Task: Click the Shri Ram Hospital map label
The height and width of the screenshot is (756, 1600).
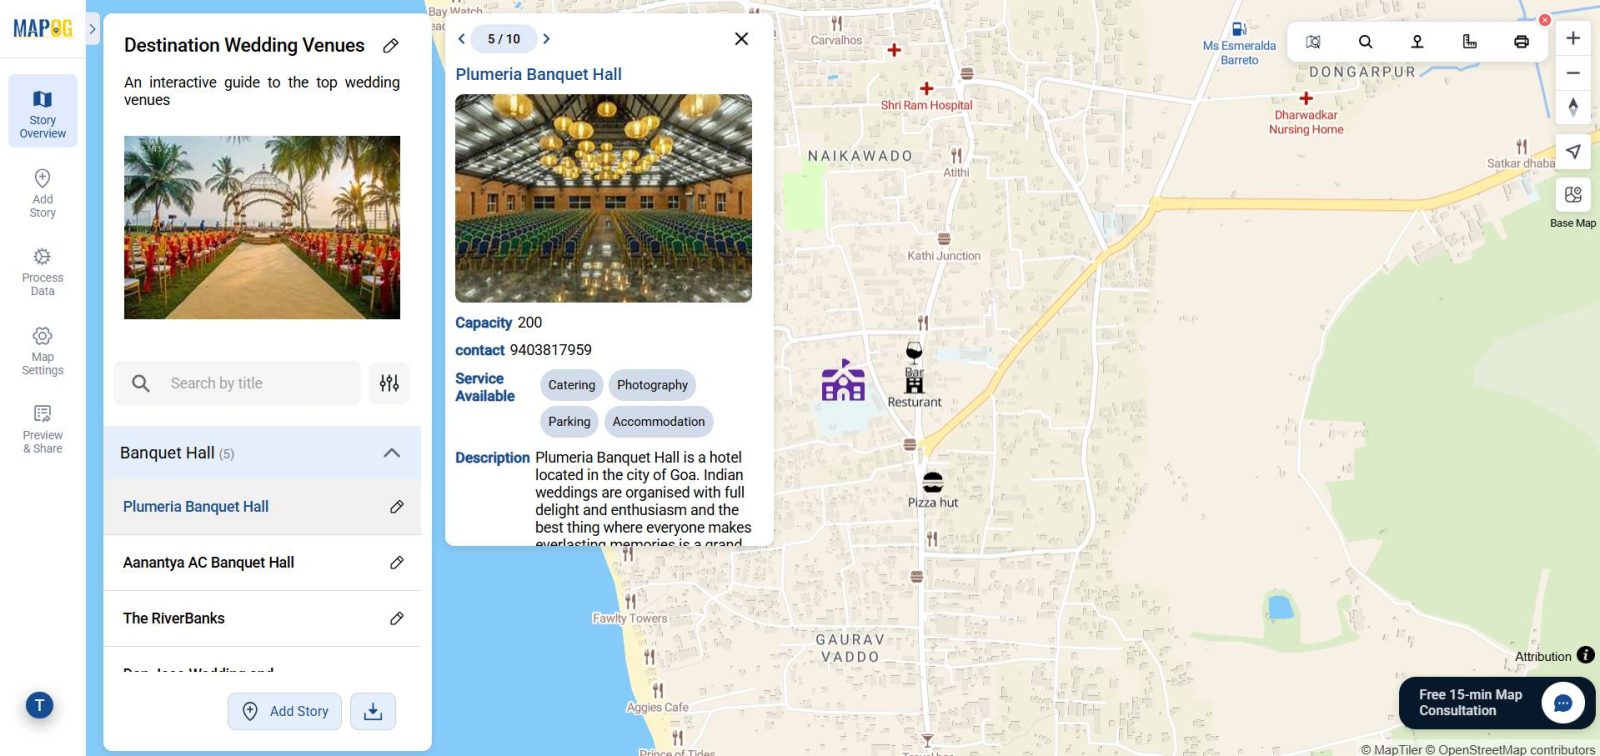Action: pos(926,105)
